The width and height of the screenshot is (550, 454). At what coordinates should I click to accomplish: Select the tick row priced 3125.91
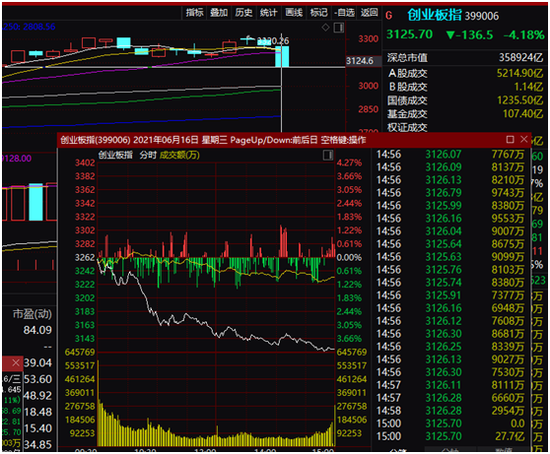click(x=450, y=295)
